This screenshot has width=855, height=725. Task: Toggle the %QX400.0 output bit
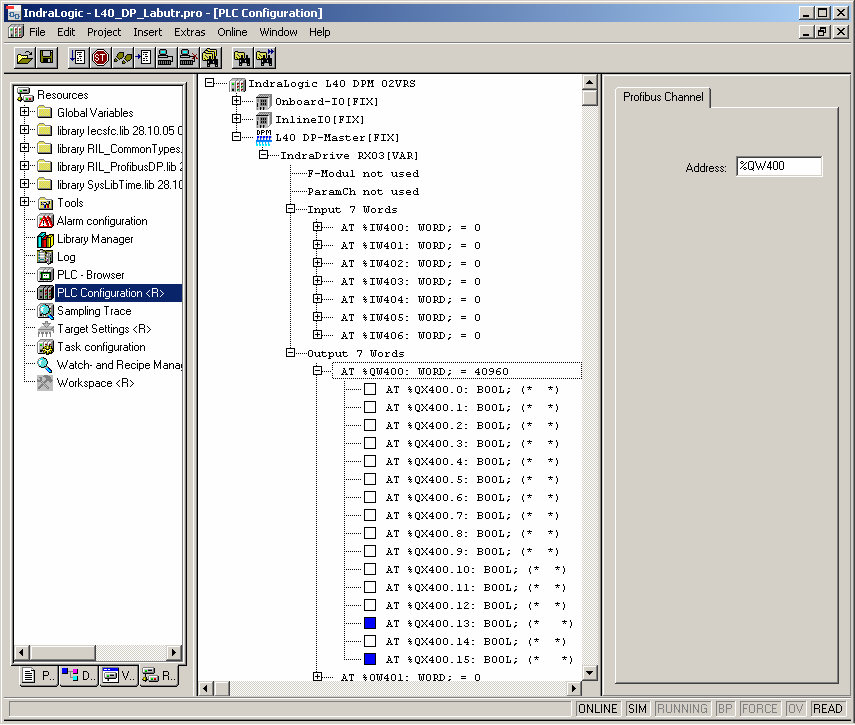[370, 389]
